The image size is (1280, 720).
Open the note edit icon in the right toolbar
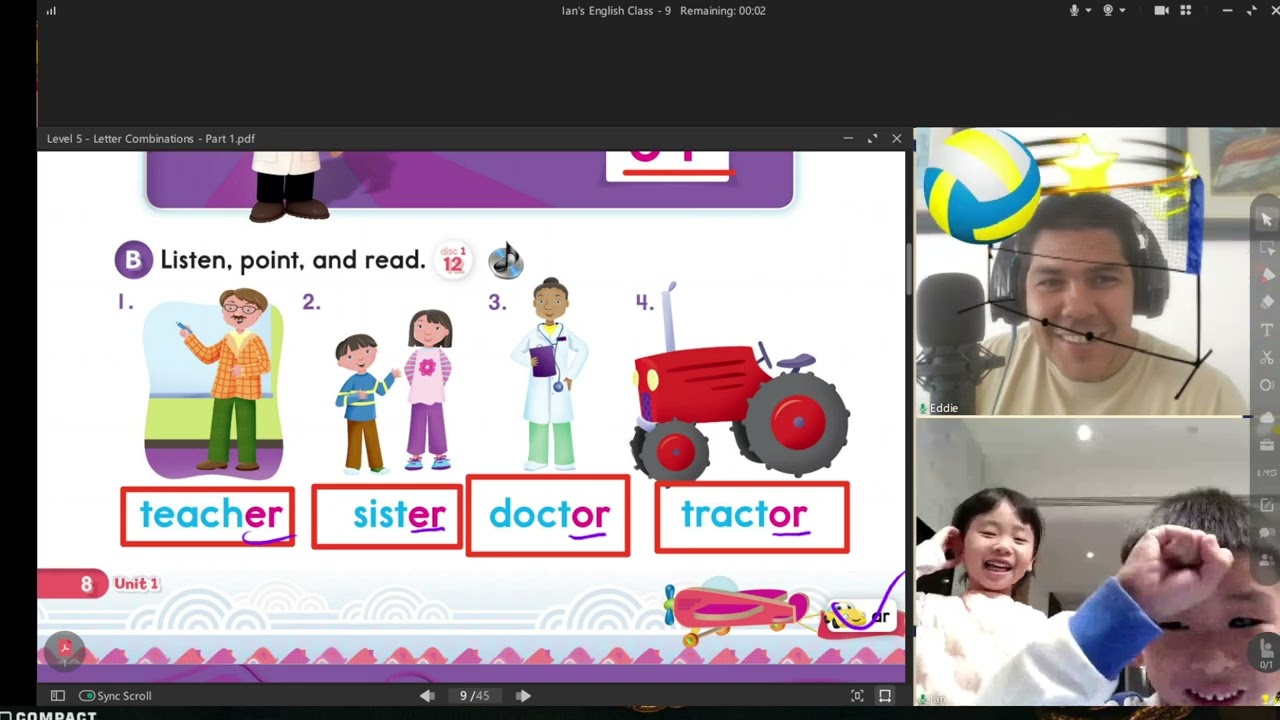[1267, 506]
